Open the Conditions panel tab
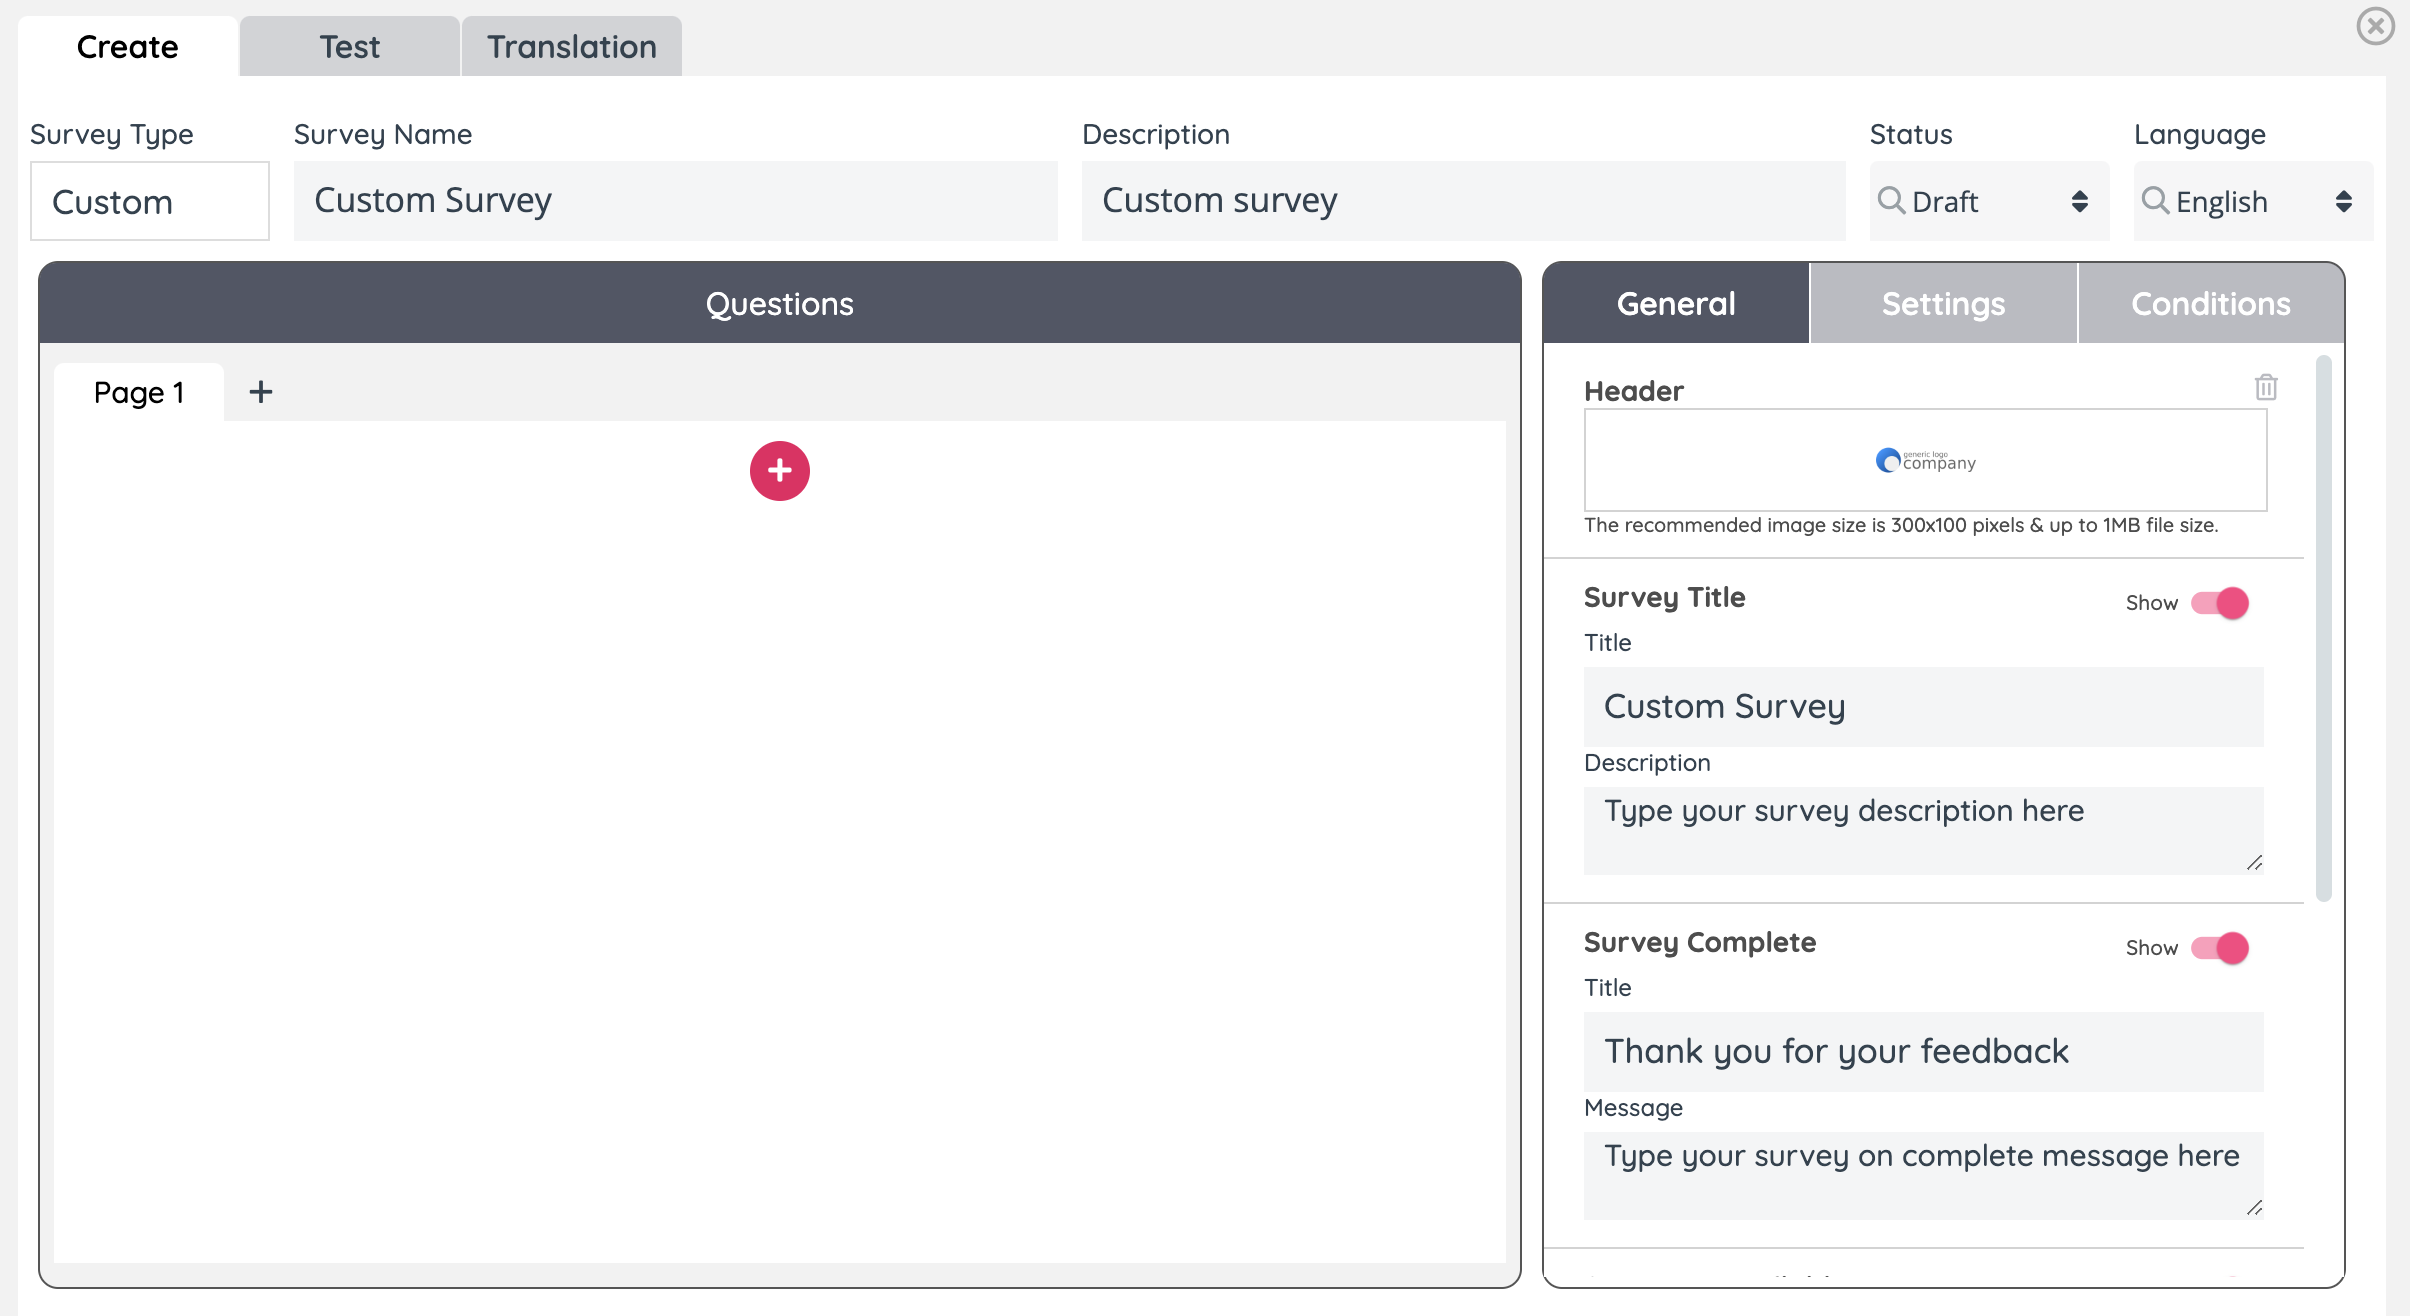This screenshot has width=2410, height=1316. (2210, 304)
